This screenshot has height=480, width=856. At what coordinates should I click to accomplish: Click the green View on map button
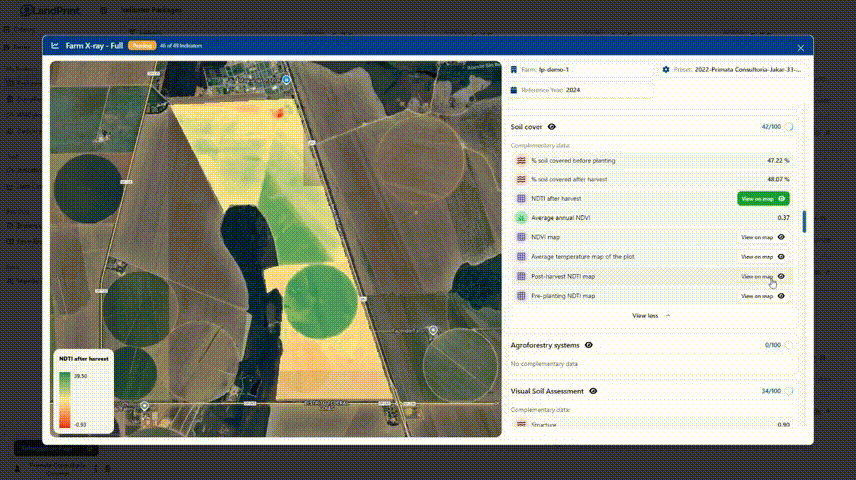coord(762,199)
